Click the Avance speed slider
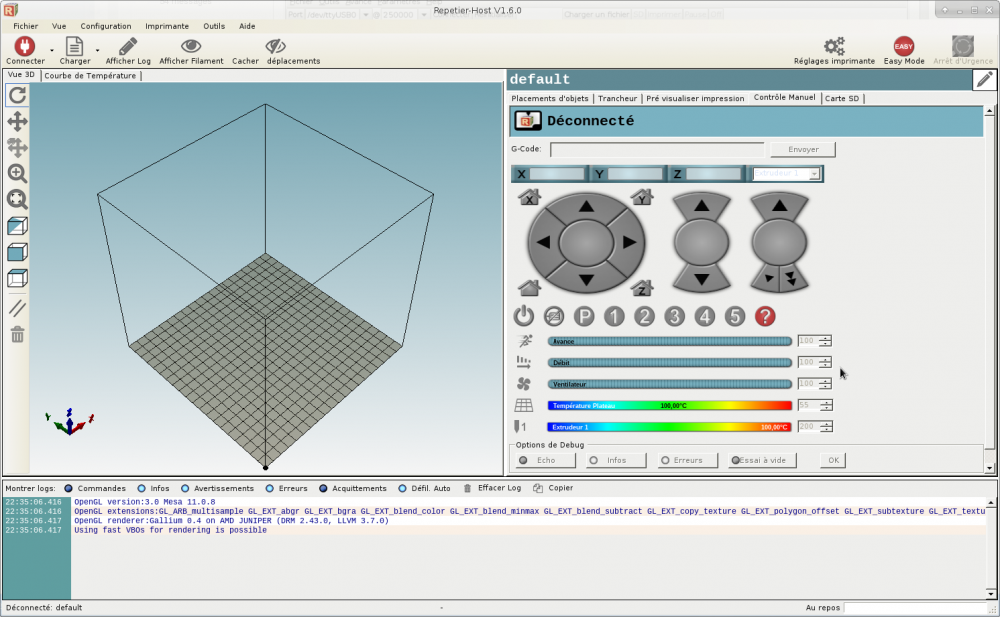The height and width of the screenshot is (617, 1000). [x=670, y=341]
